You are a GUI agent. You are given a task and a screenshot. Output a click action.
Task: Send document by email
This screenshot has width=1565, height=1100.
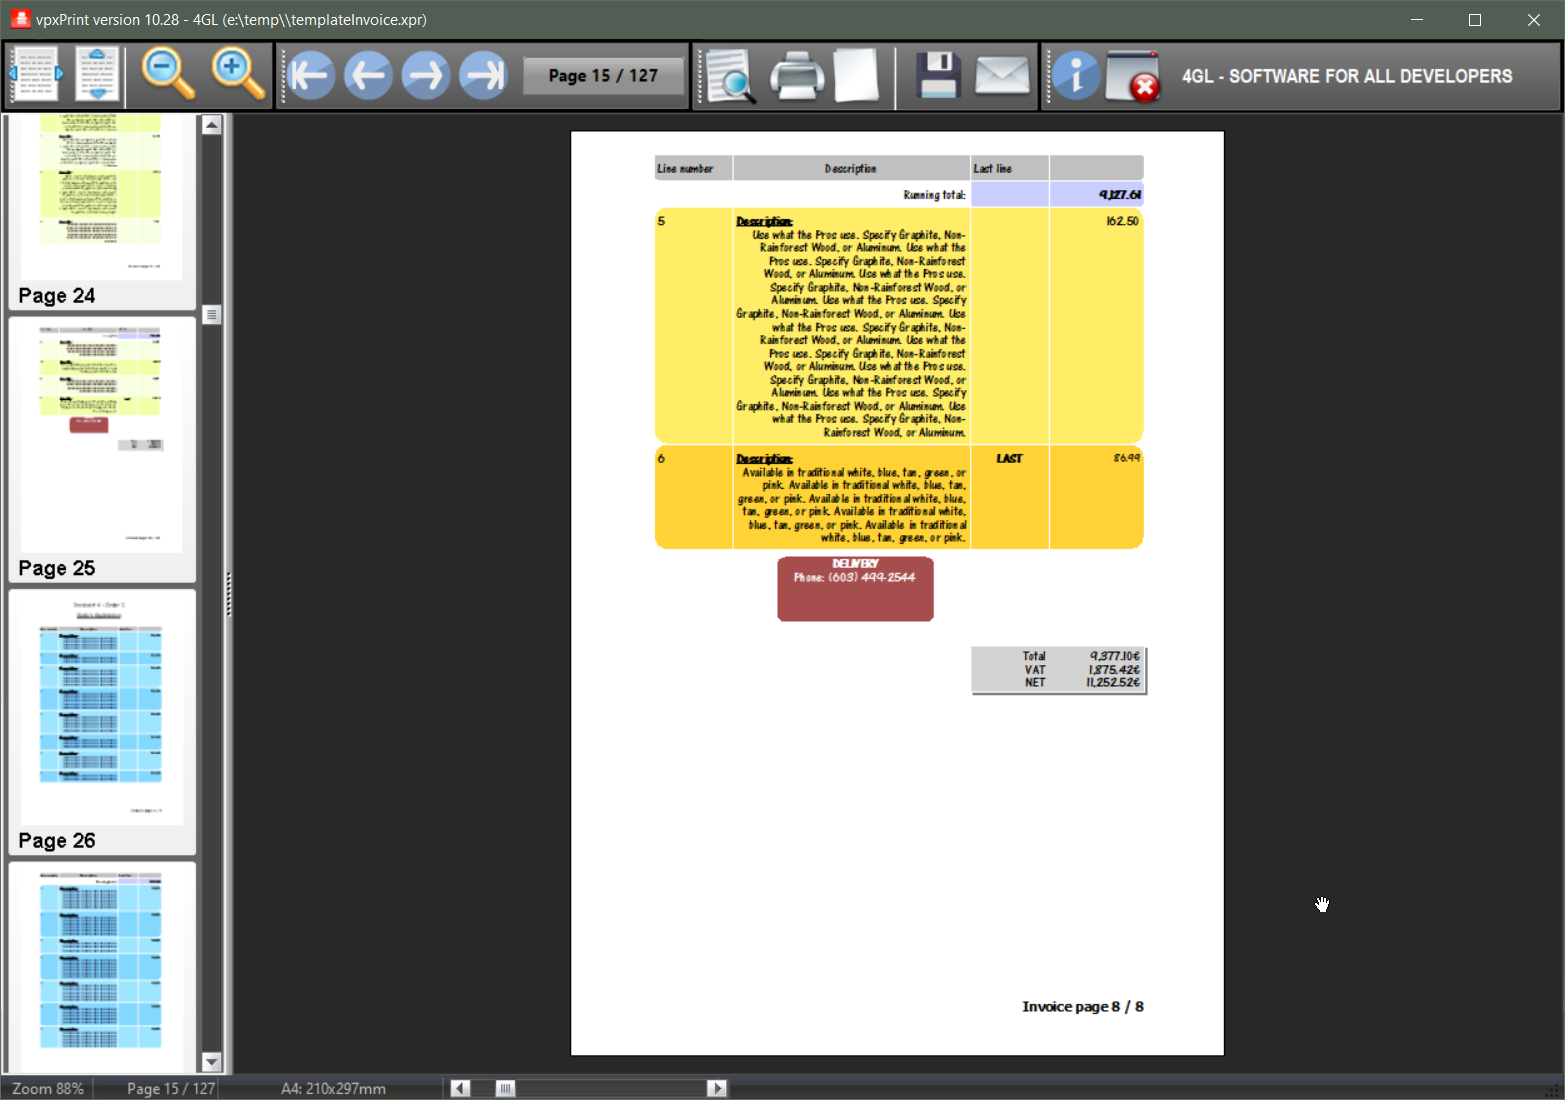click(x=1002, y=76)
